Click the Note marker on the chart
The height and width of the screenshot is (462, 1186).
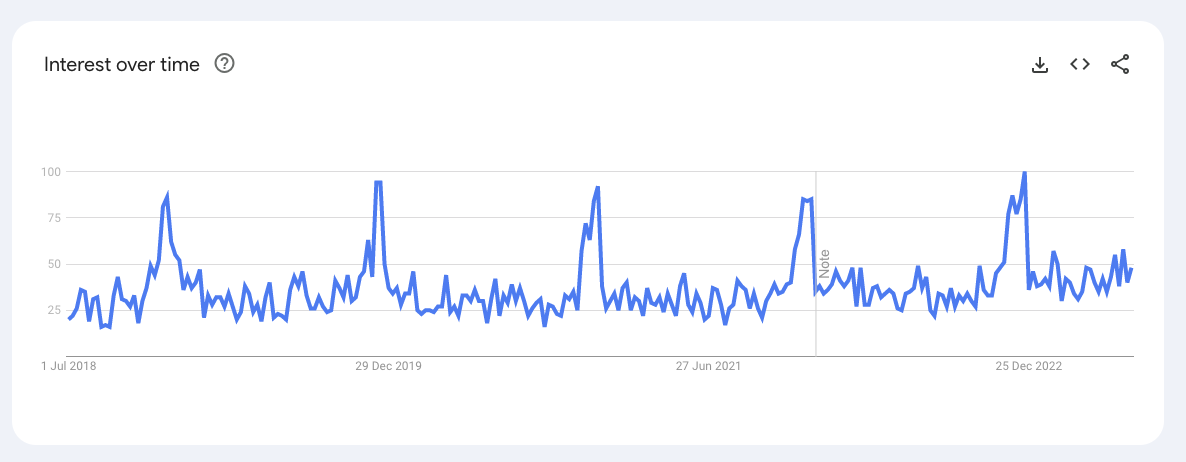(x=825, y=262)
